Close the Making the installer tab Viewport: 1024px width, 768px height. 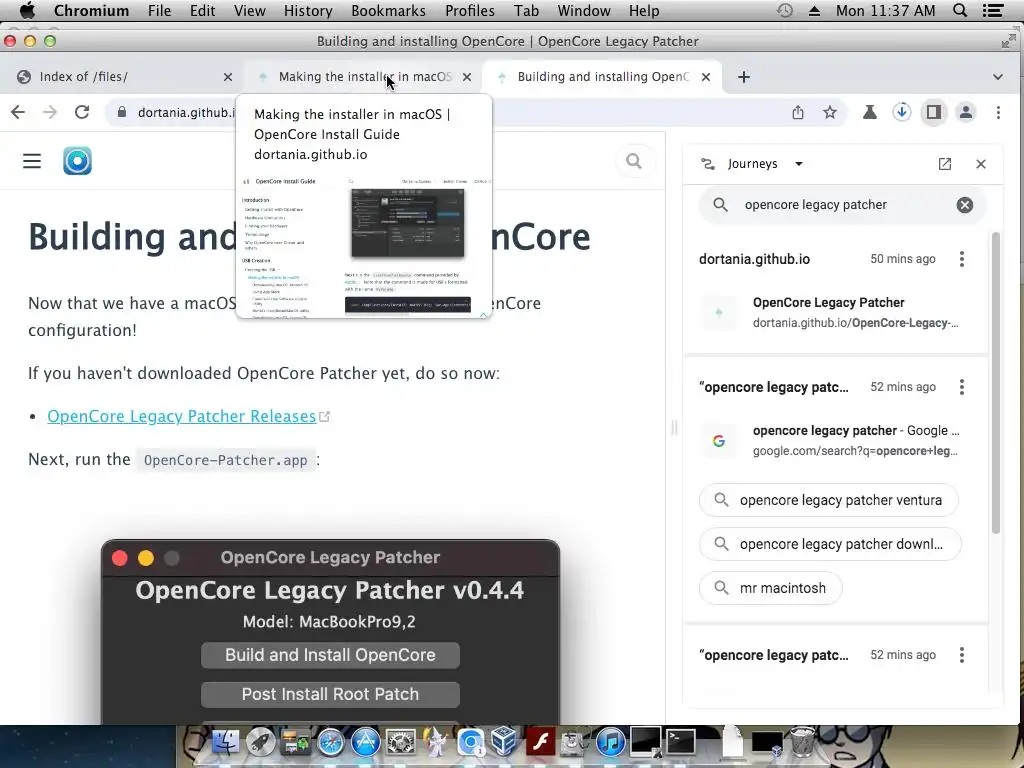[467, 77]
